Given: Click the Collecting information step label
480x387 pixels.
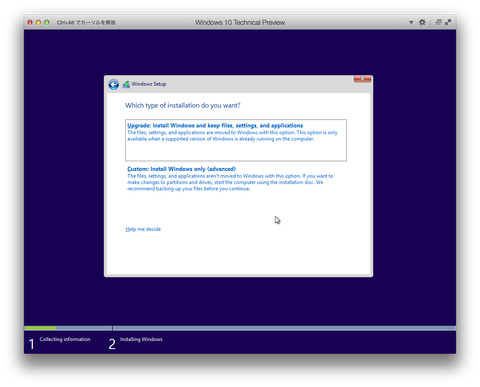Looking at the screenshot, I should point(65,339).
